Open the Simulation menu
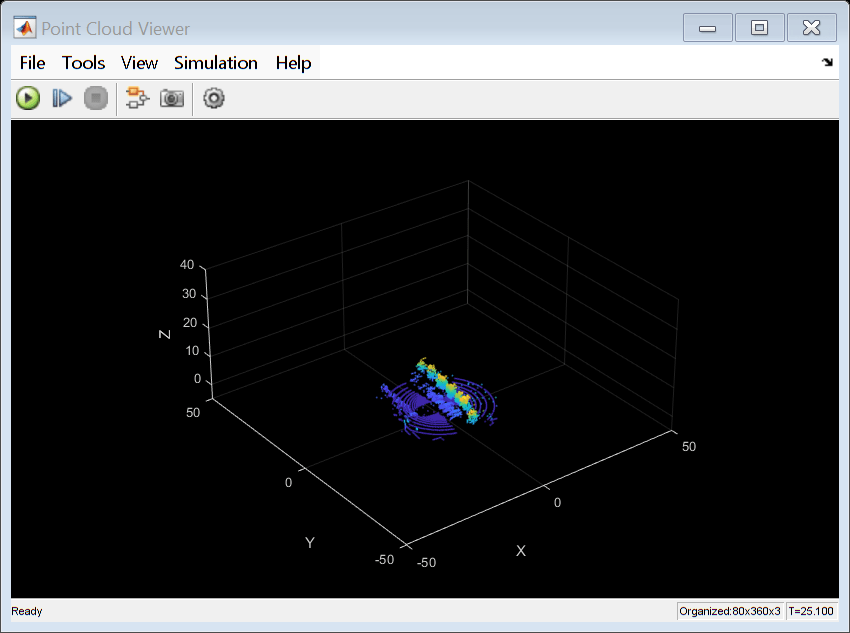 [x=216, y=62]
